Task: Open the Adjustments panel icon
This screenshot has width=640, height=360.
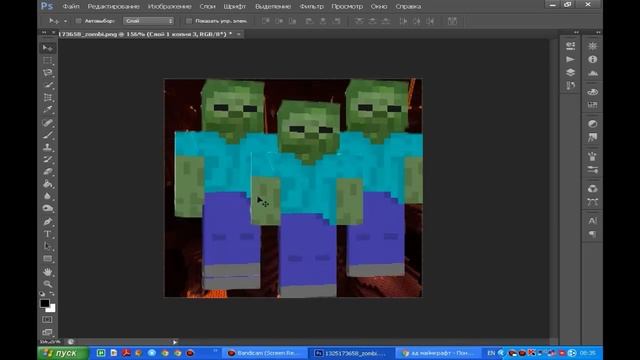Action: tap(593, 124)
